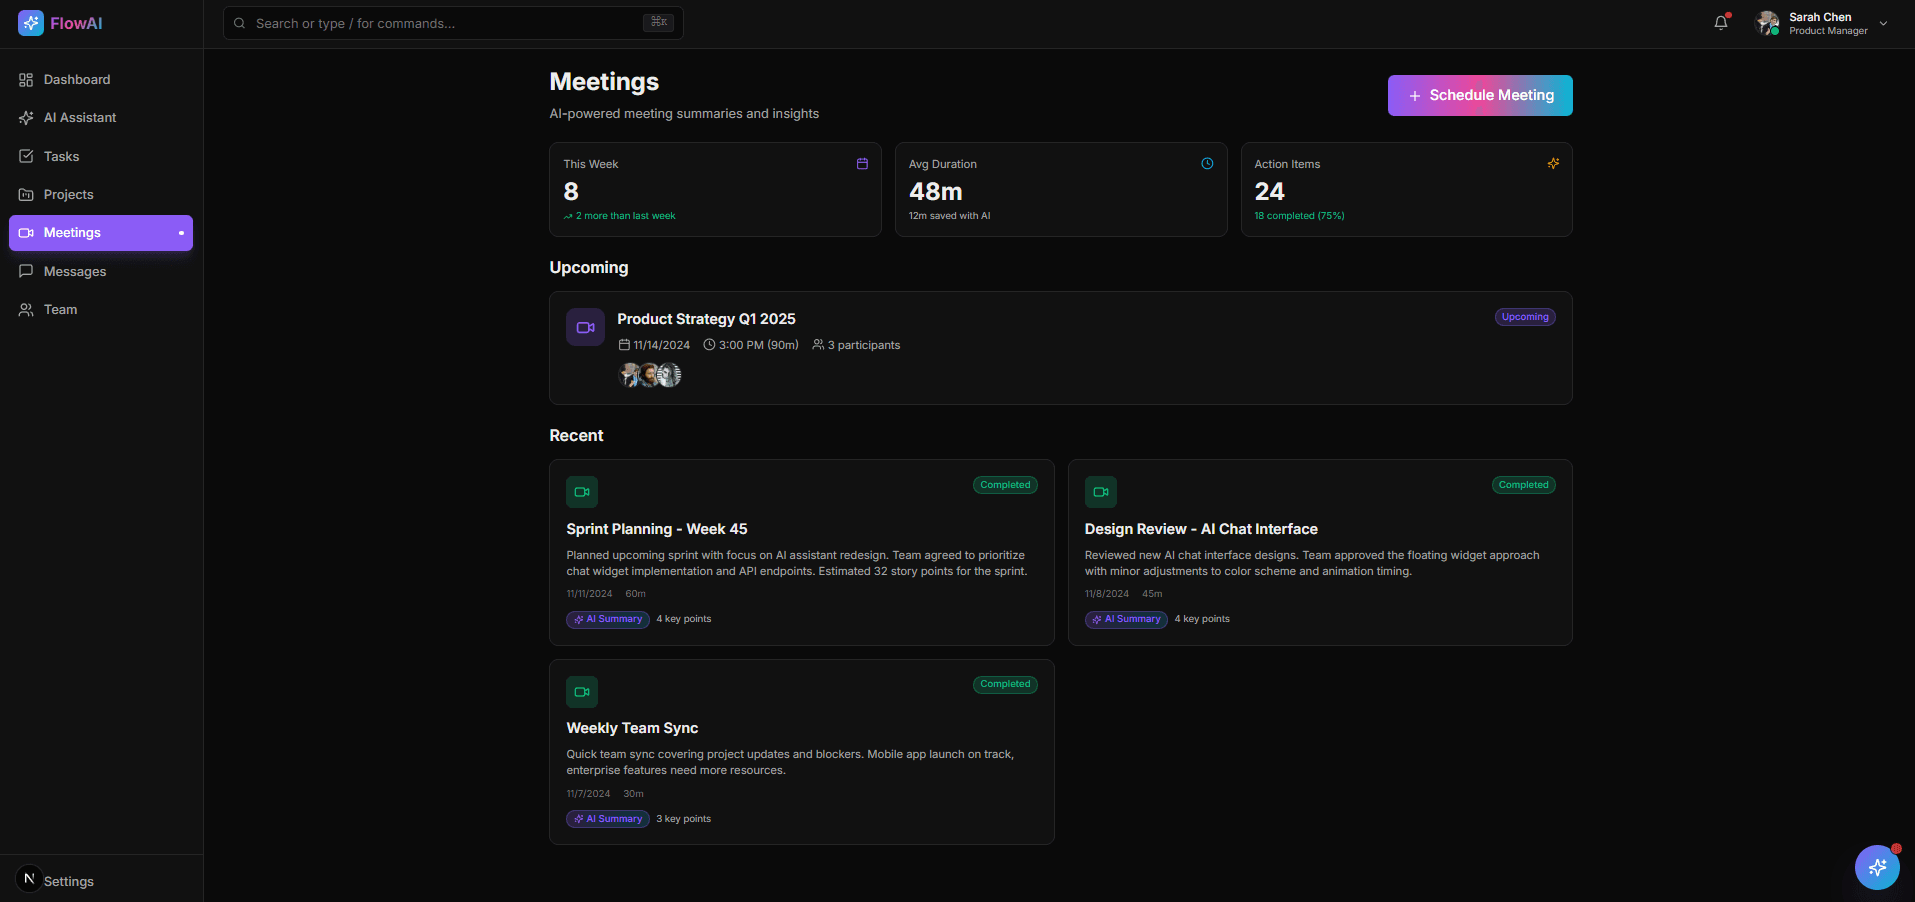Expand the Sarah Chen profile menu
The width and height of the screenshot is (1915, 902).
(x=1882, y=22)
